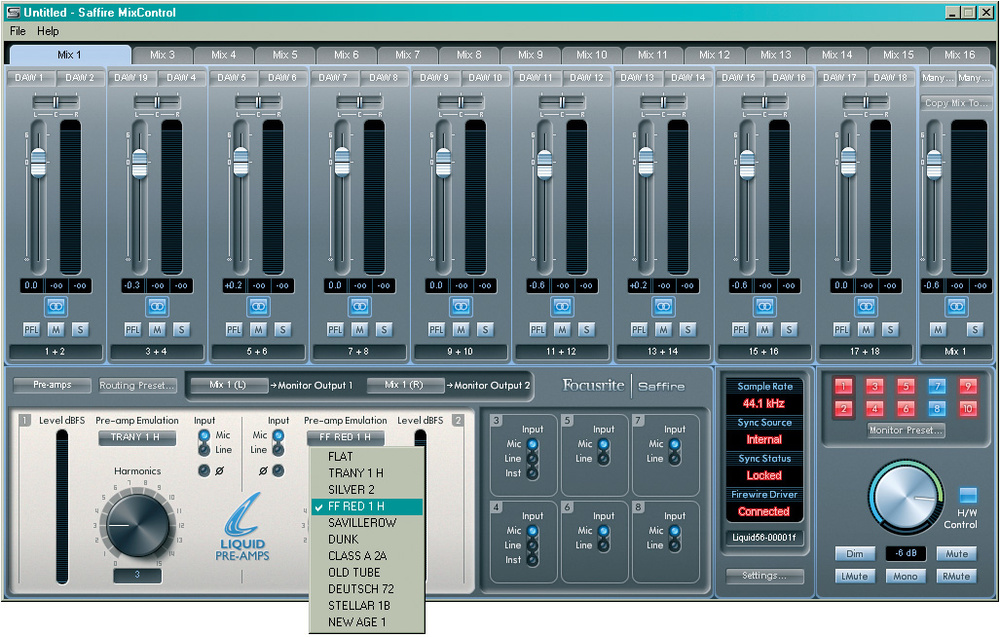Choose OLD TUBE from emulation list

coord(355,573)
